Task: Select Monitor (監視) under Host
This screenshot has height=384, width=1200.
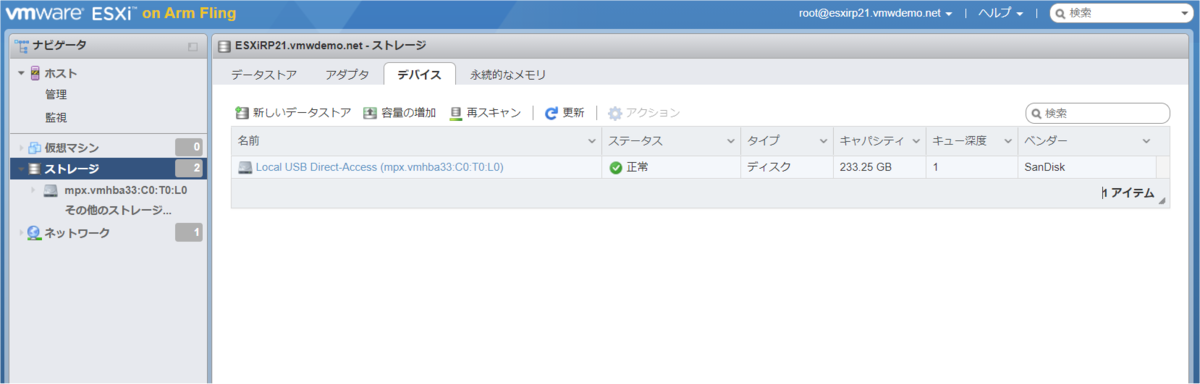Action: pos(56,118)
